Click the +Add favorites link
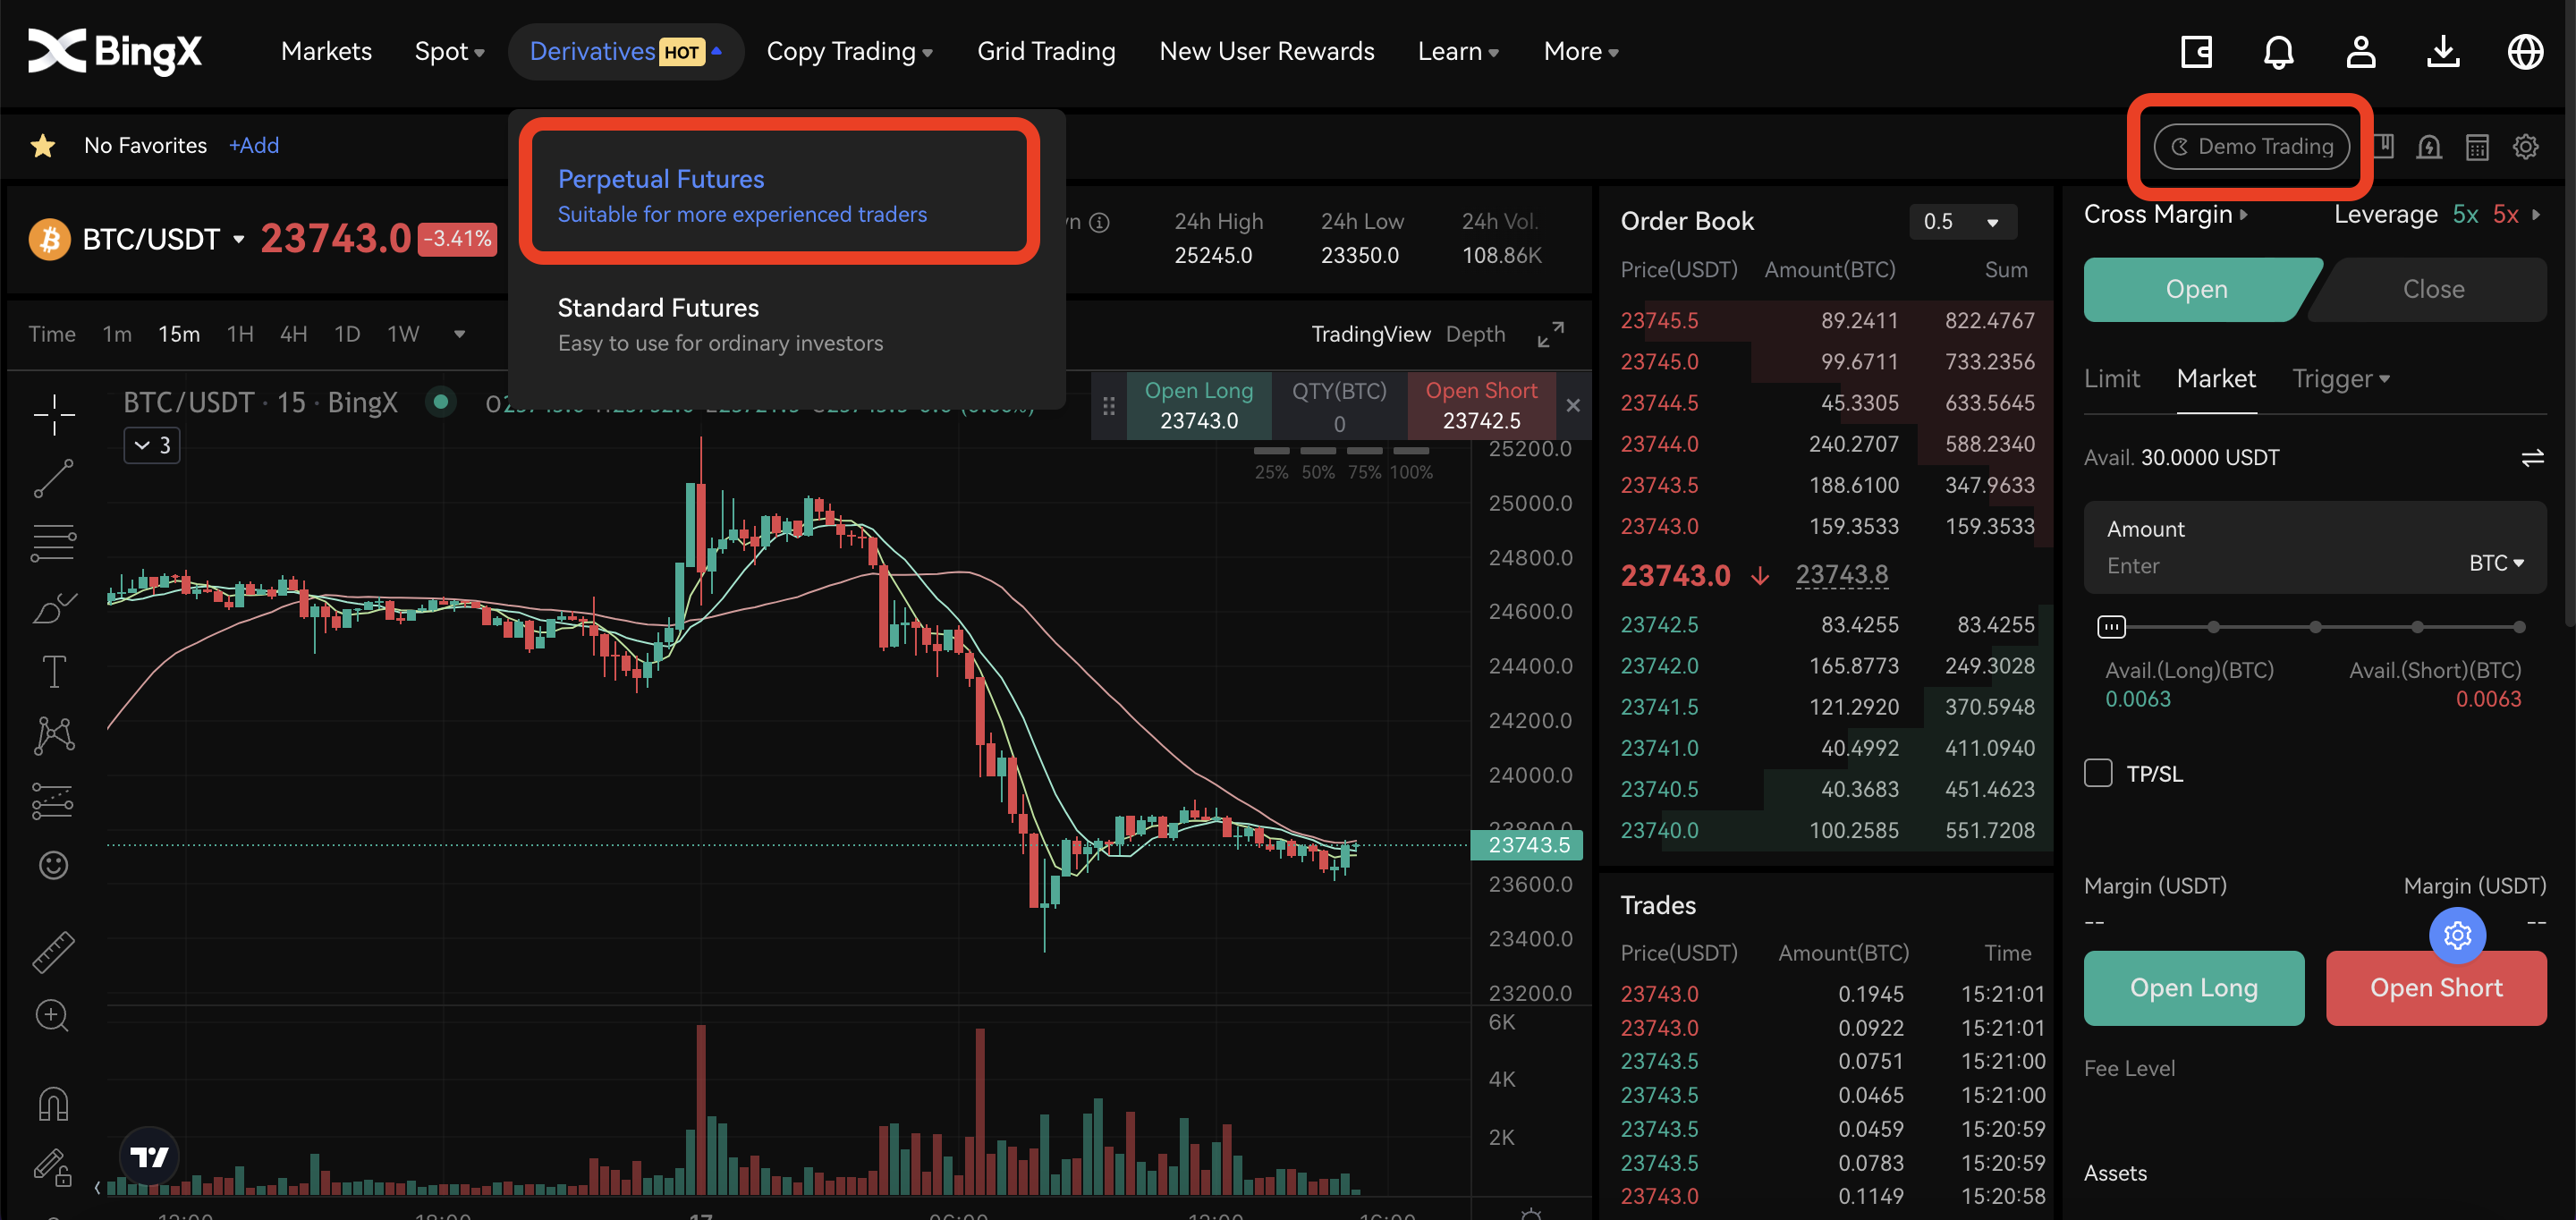Screen dimensions: 2576x1220 254,146
